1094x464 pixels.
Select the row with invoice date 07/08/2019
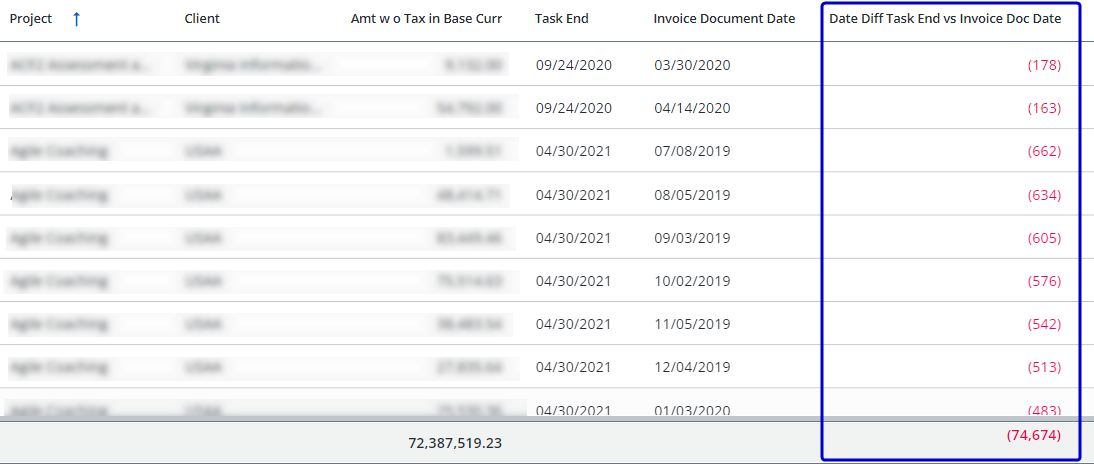pos(692,151)
